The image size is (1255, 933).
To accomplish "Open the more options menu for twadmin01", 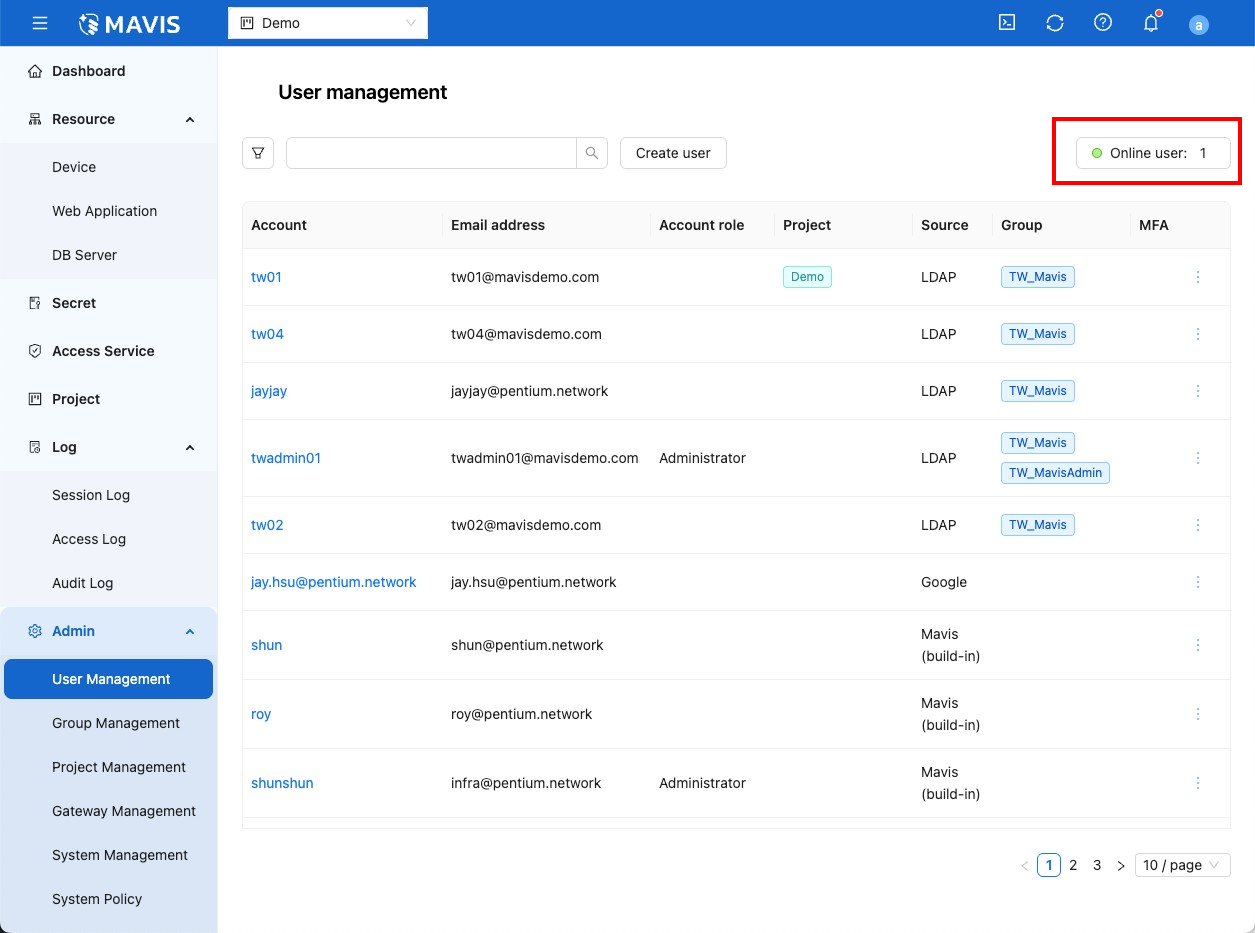I will pos(1198,458).
